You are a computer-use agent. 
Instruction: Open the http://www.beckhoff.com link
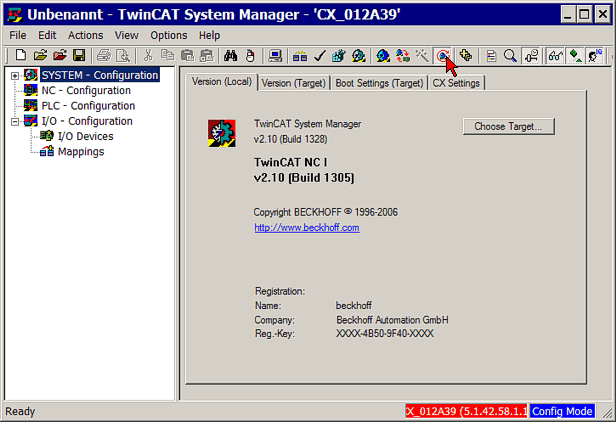pos(307,228)
